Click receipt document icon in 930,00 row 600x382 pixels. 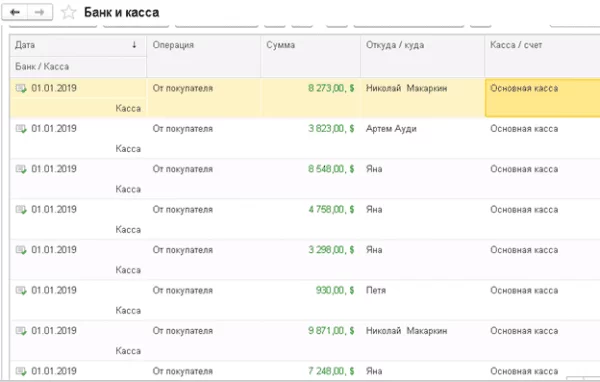21,291
